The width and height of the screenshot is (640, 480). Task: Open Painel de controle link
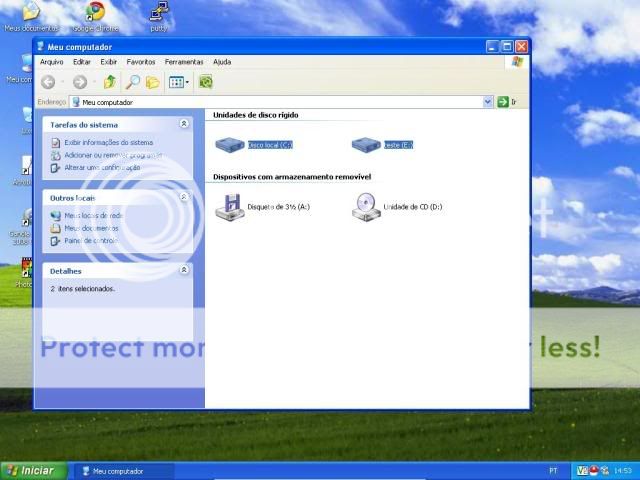point(91,241)
